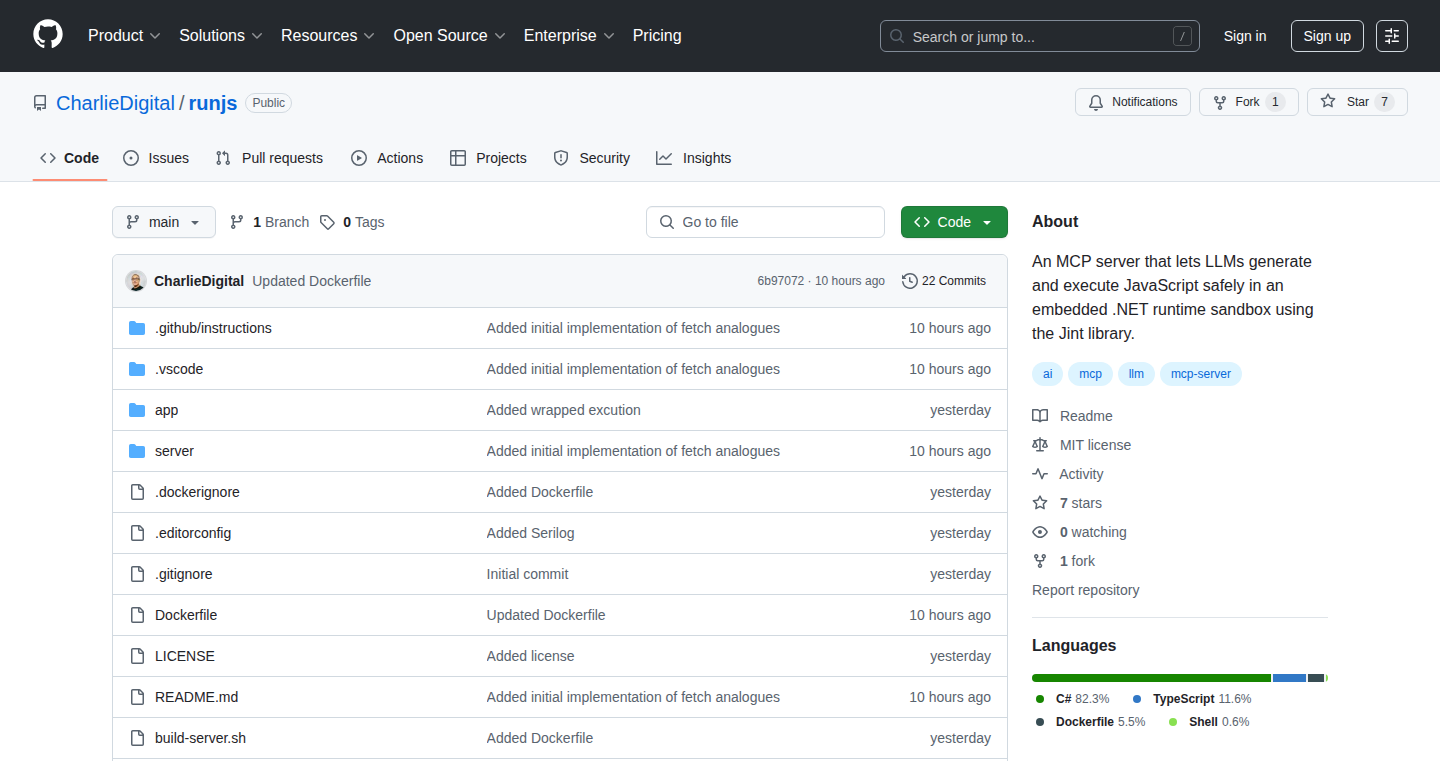Screen dimensions: 1440x761
Task: Click the dark Dockerfile segment in languages bar
Action: pyautogui.click(x=1316, y=678)
